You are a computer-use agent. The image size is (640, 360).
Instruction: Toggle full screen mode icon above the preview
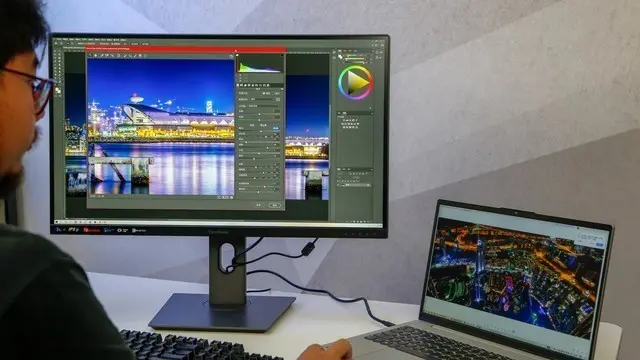pos(231,56)
